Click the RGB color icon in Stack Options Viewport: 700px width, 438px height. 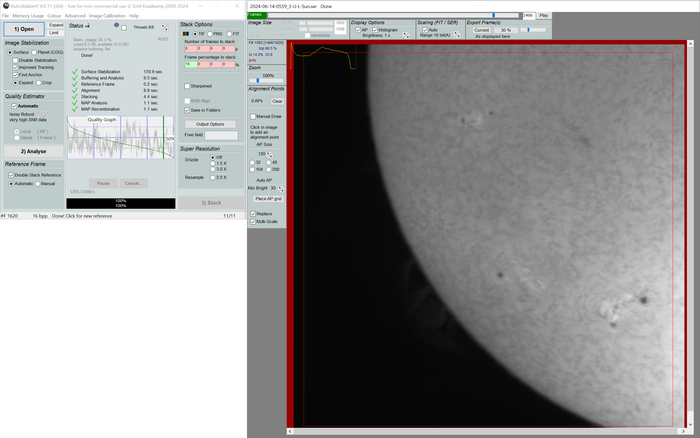[186, 33]
